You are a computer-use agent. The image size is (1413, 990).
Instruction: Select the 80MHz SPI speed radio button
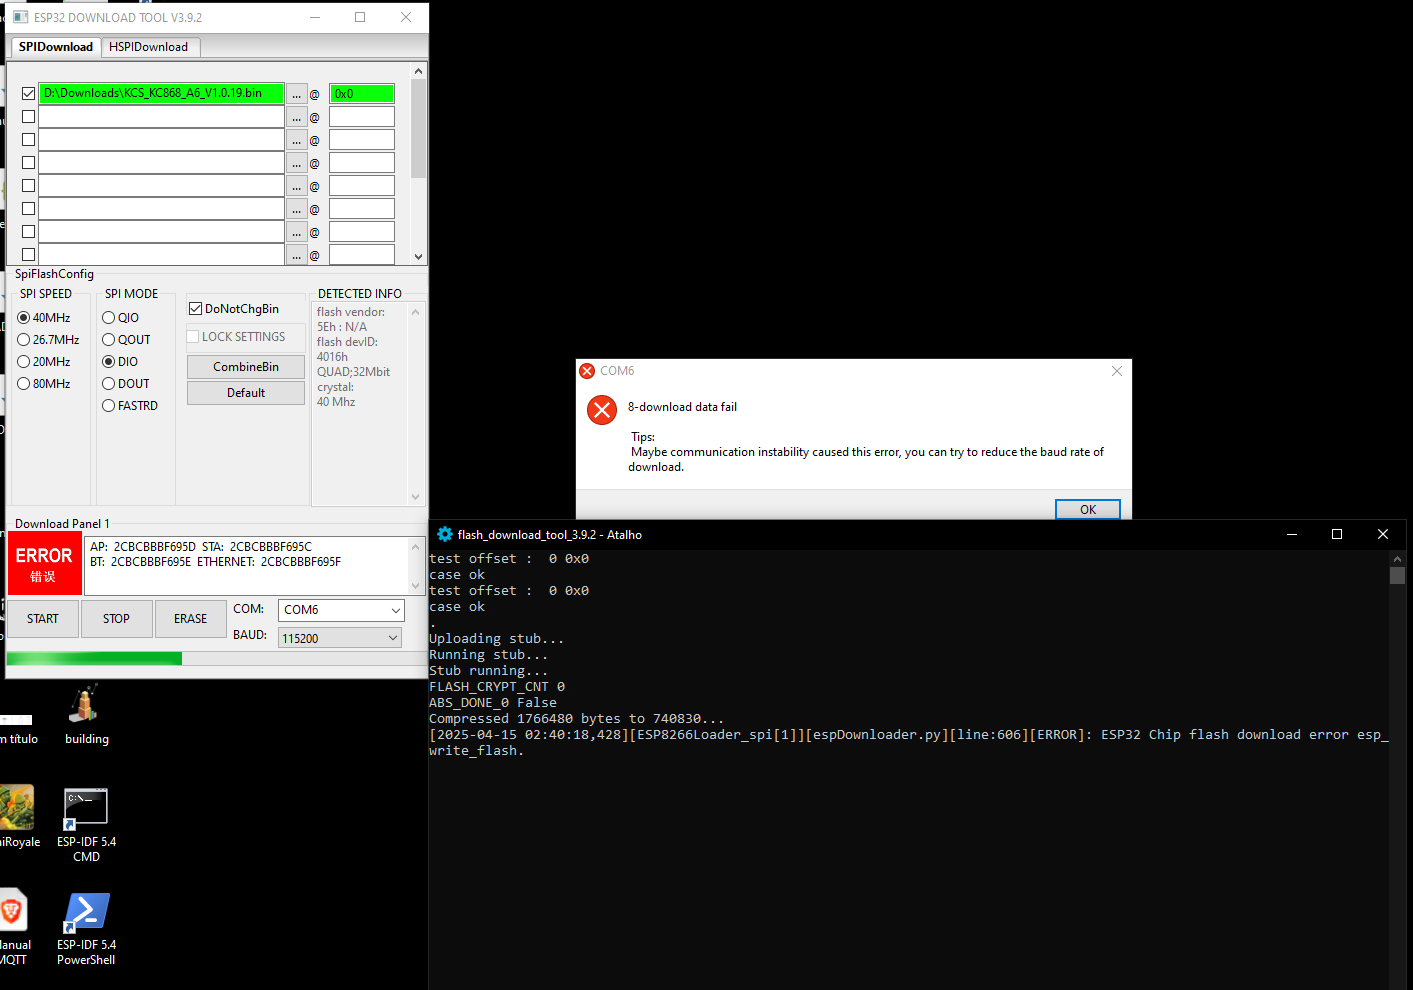(x=24, y=384)
